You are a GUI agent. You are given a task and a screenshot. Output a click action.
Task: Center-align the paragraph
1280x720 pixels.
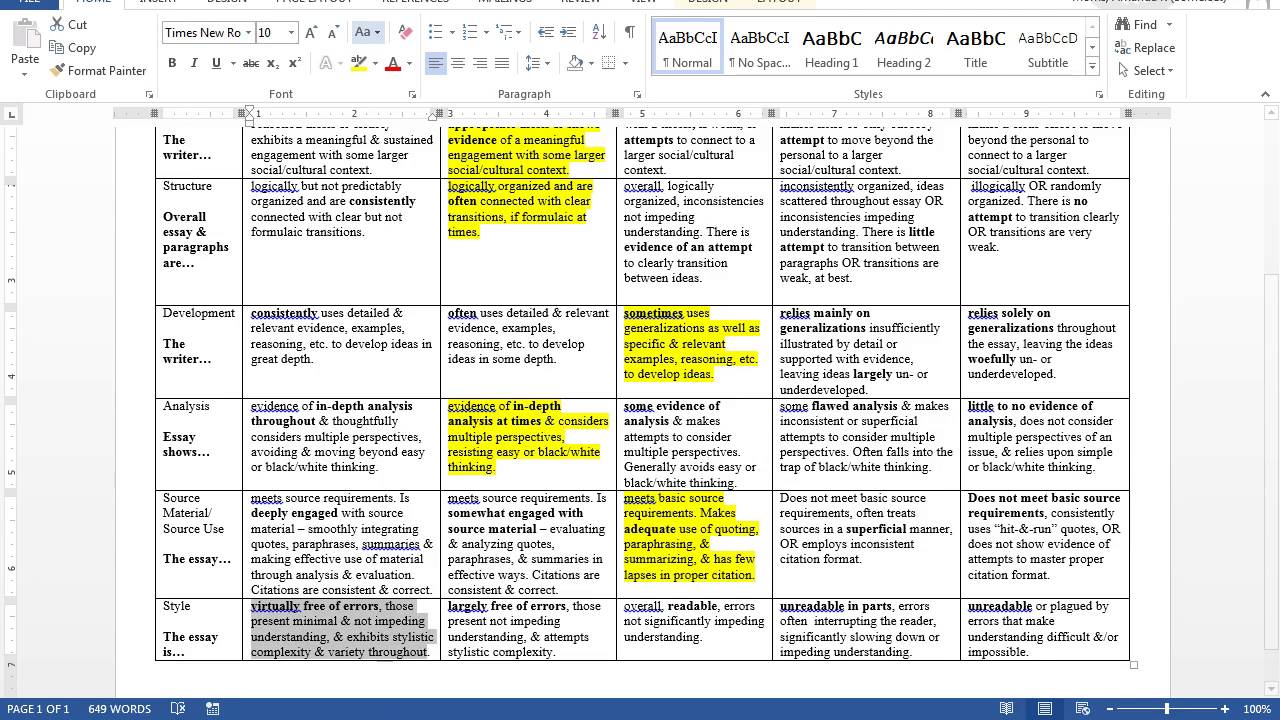pyautogui.click(x=458, y=63)
